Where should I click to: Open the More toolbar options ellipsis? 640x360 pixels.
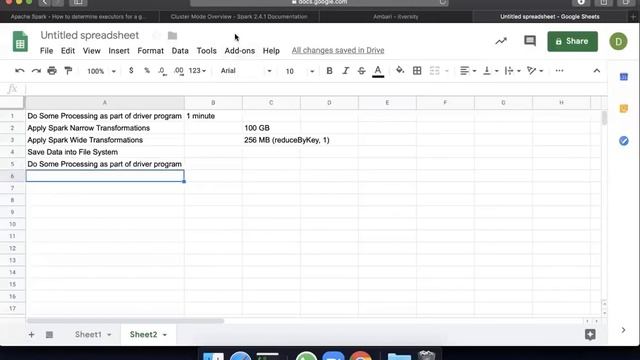point(559,71)
